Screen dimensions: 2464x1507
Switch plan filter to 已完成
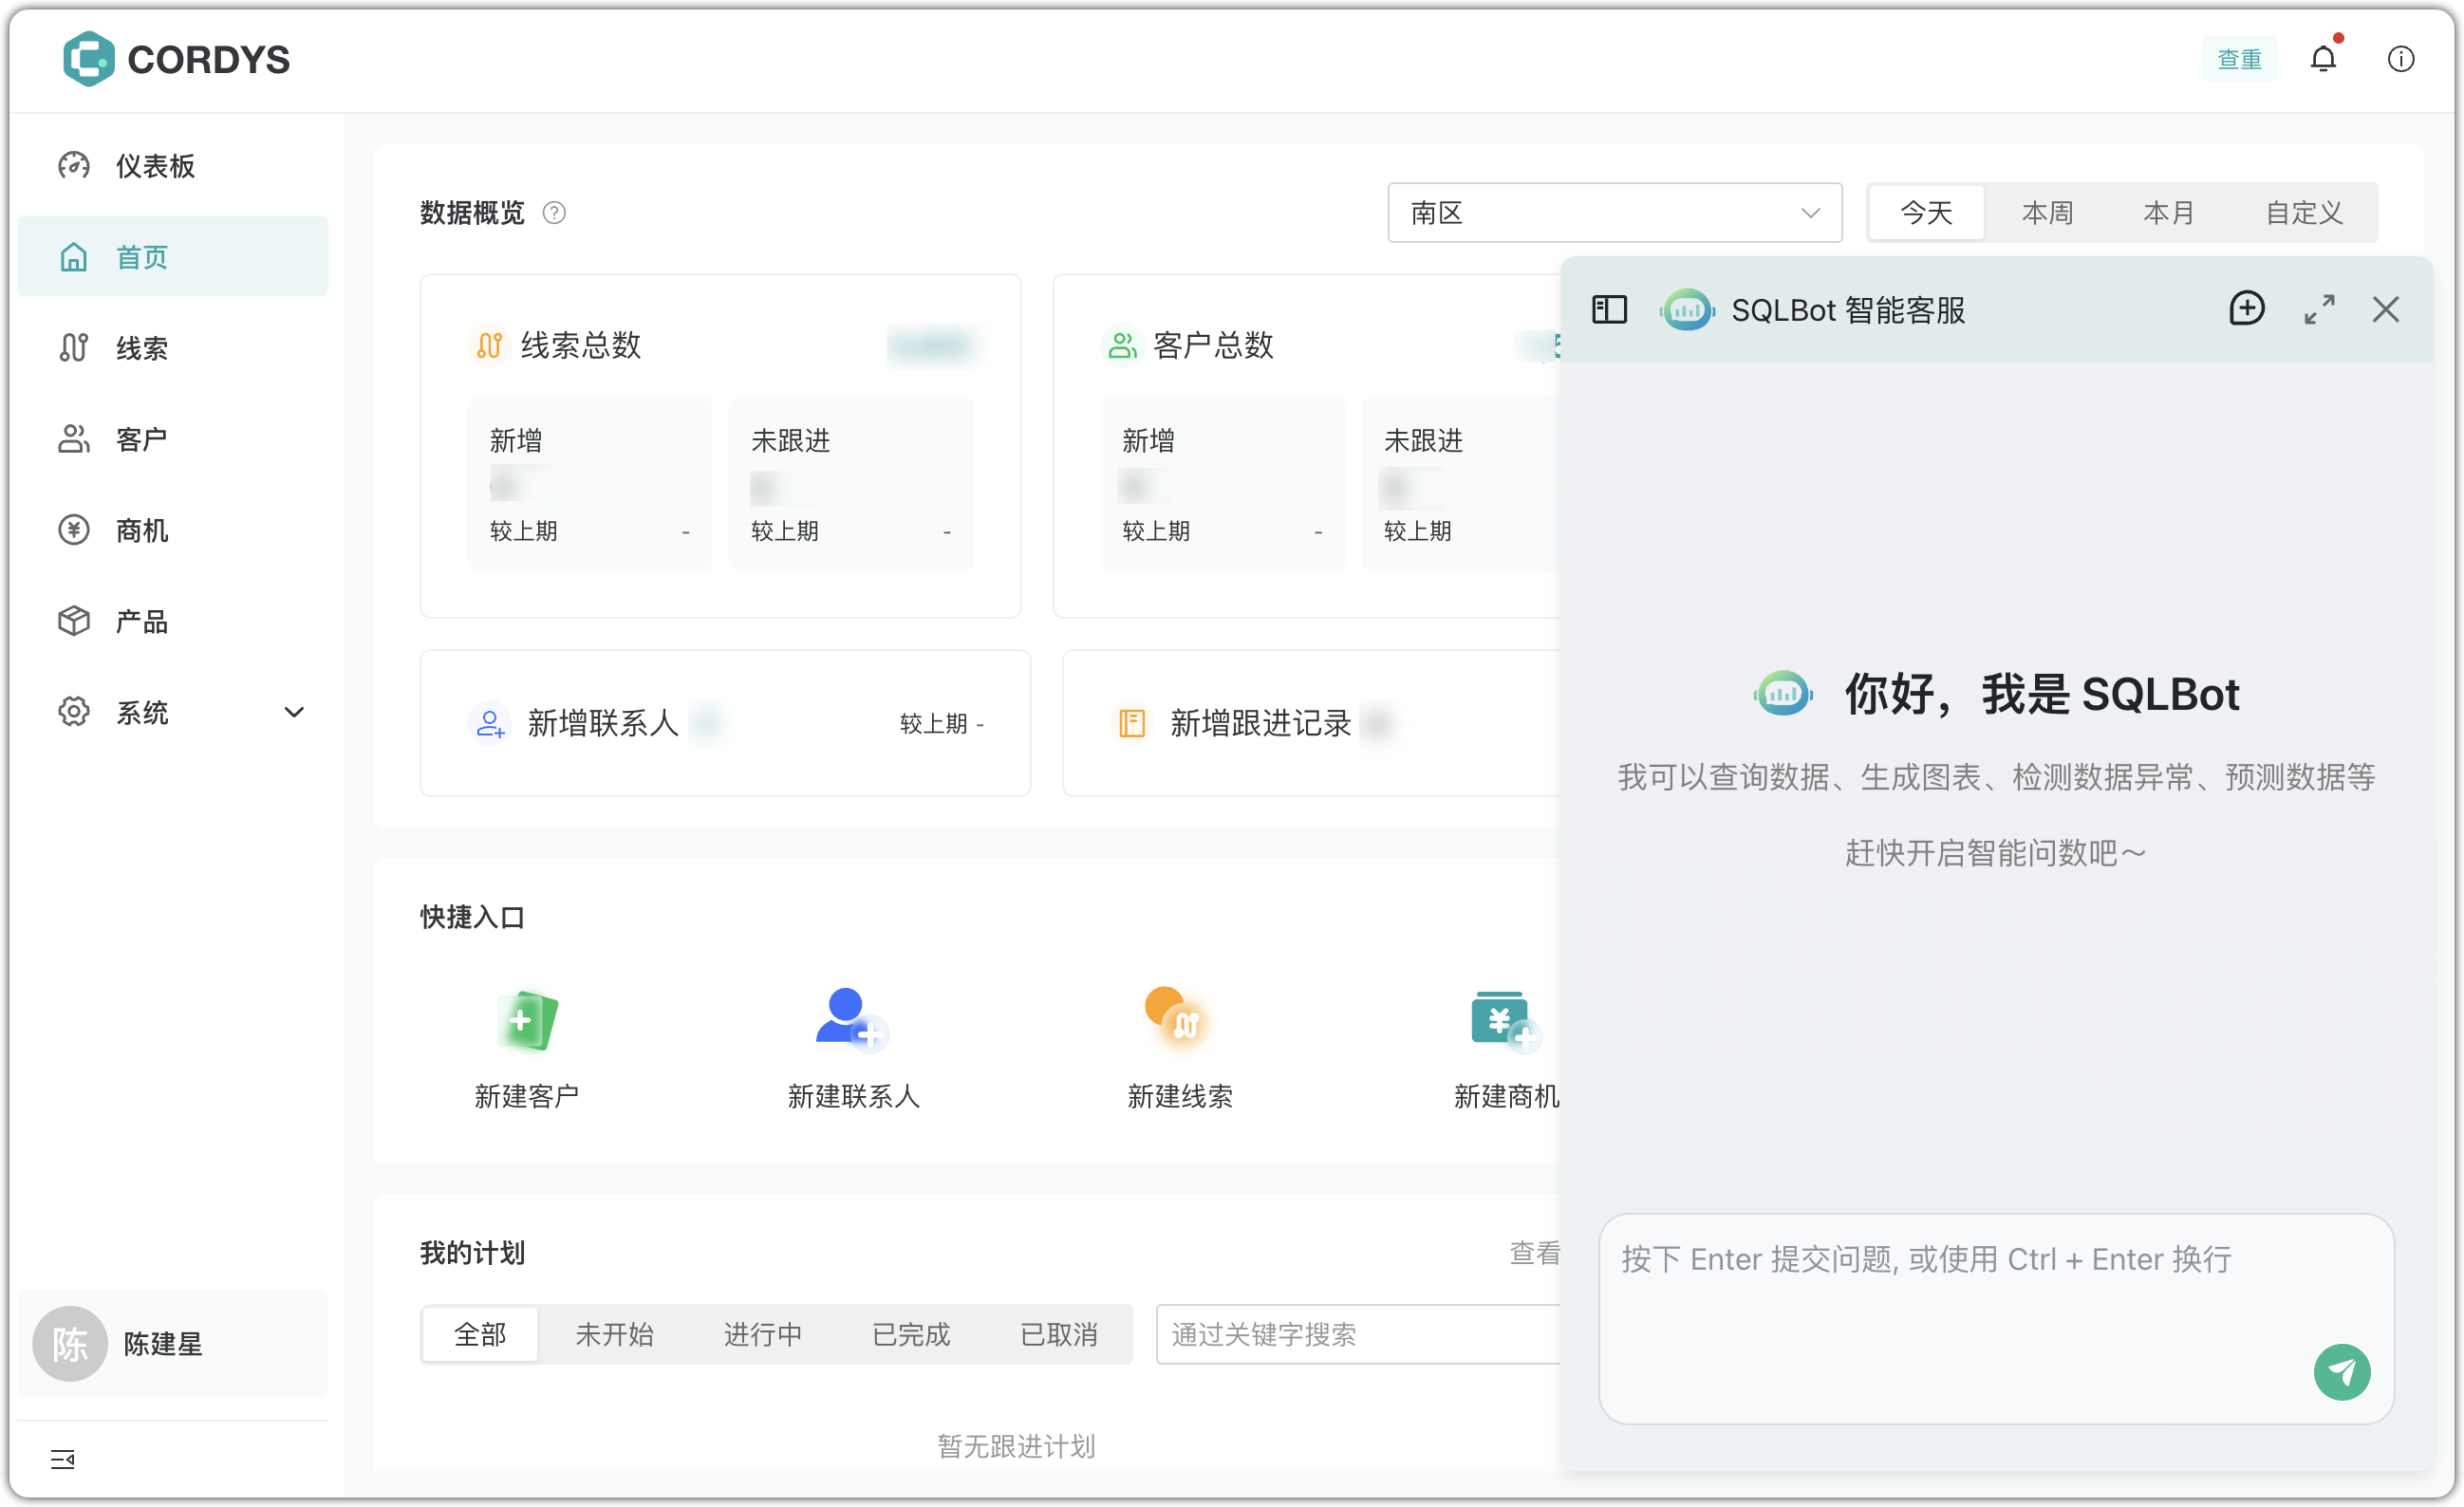coord(911,1334)
